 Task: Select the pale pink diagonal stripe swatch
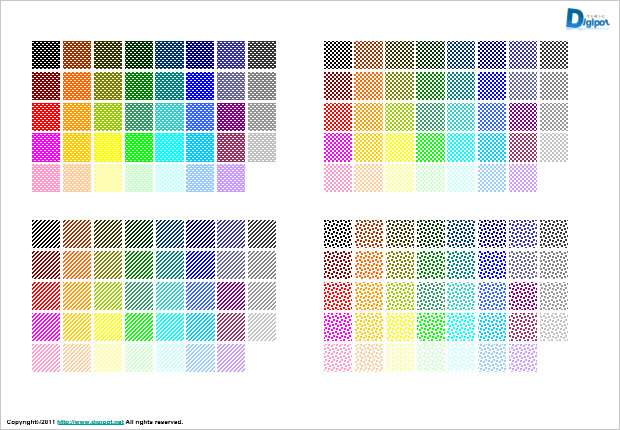pyautogui.click(x=46, y=357)
